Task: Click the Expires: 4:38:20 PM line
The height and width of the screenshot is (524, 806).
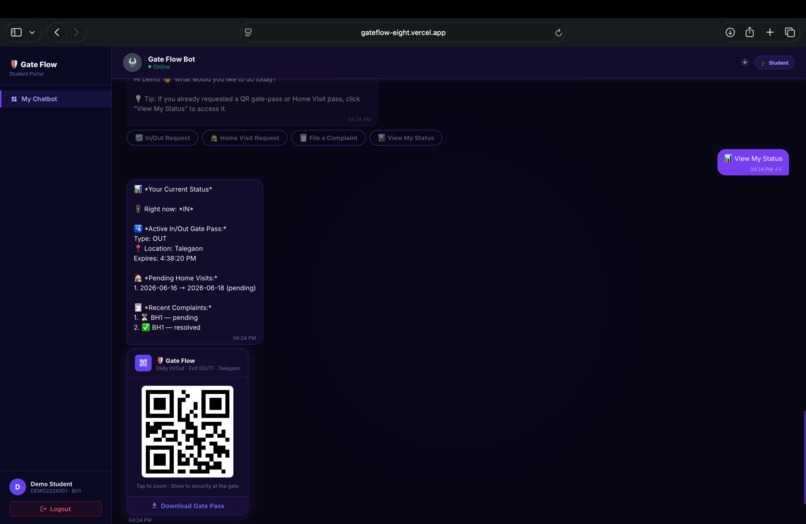Action: point(165,258)
